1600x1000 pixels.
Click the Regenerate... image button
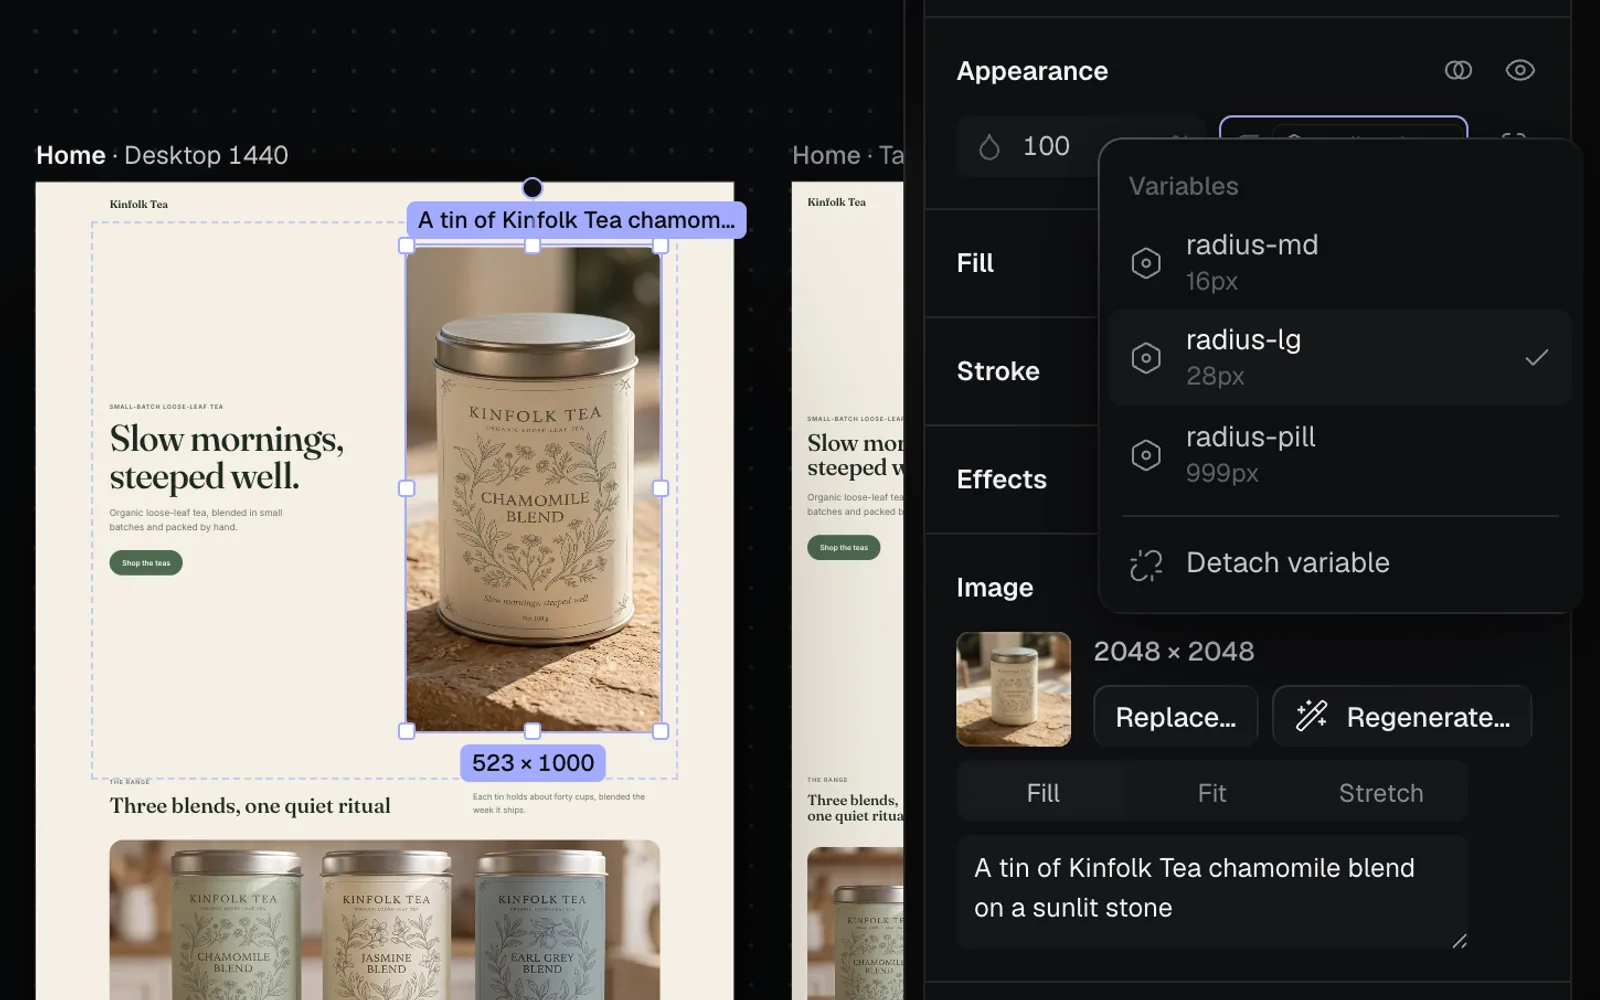pyautogui.click(x=1402, y=716)
